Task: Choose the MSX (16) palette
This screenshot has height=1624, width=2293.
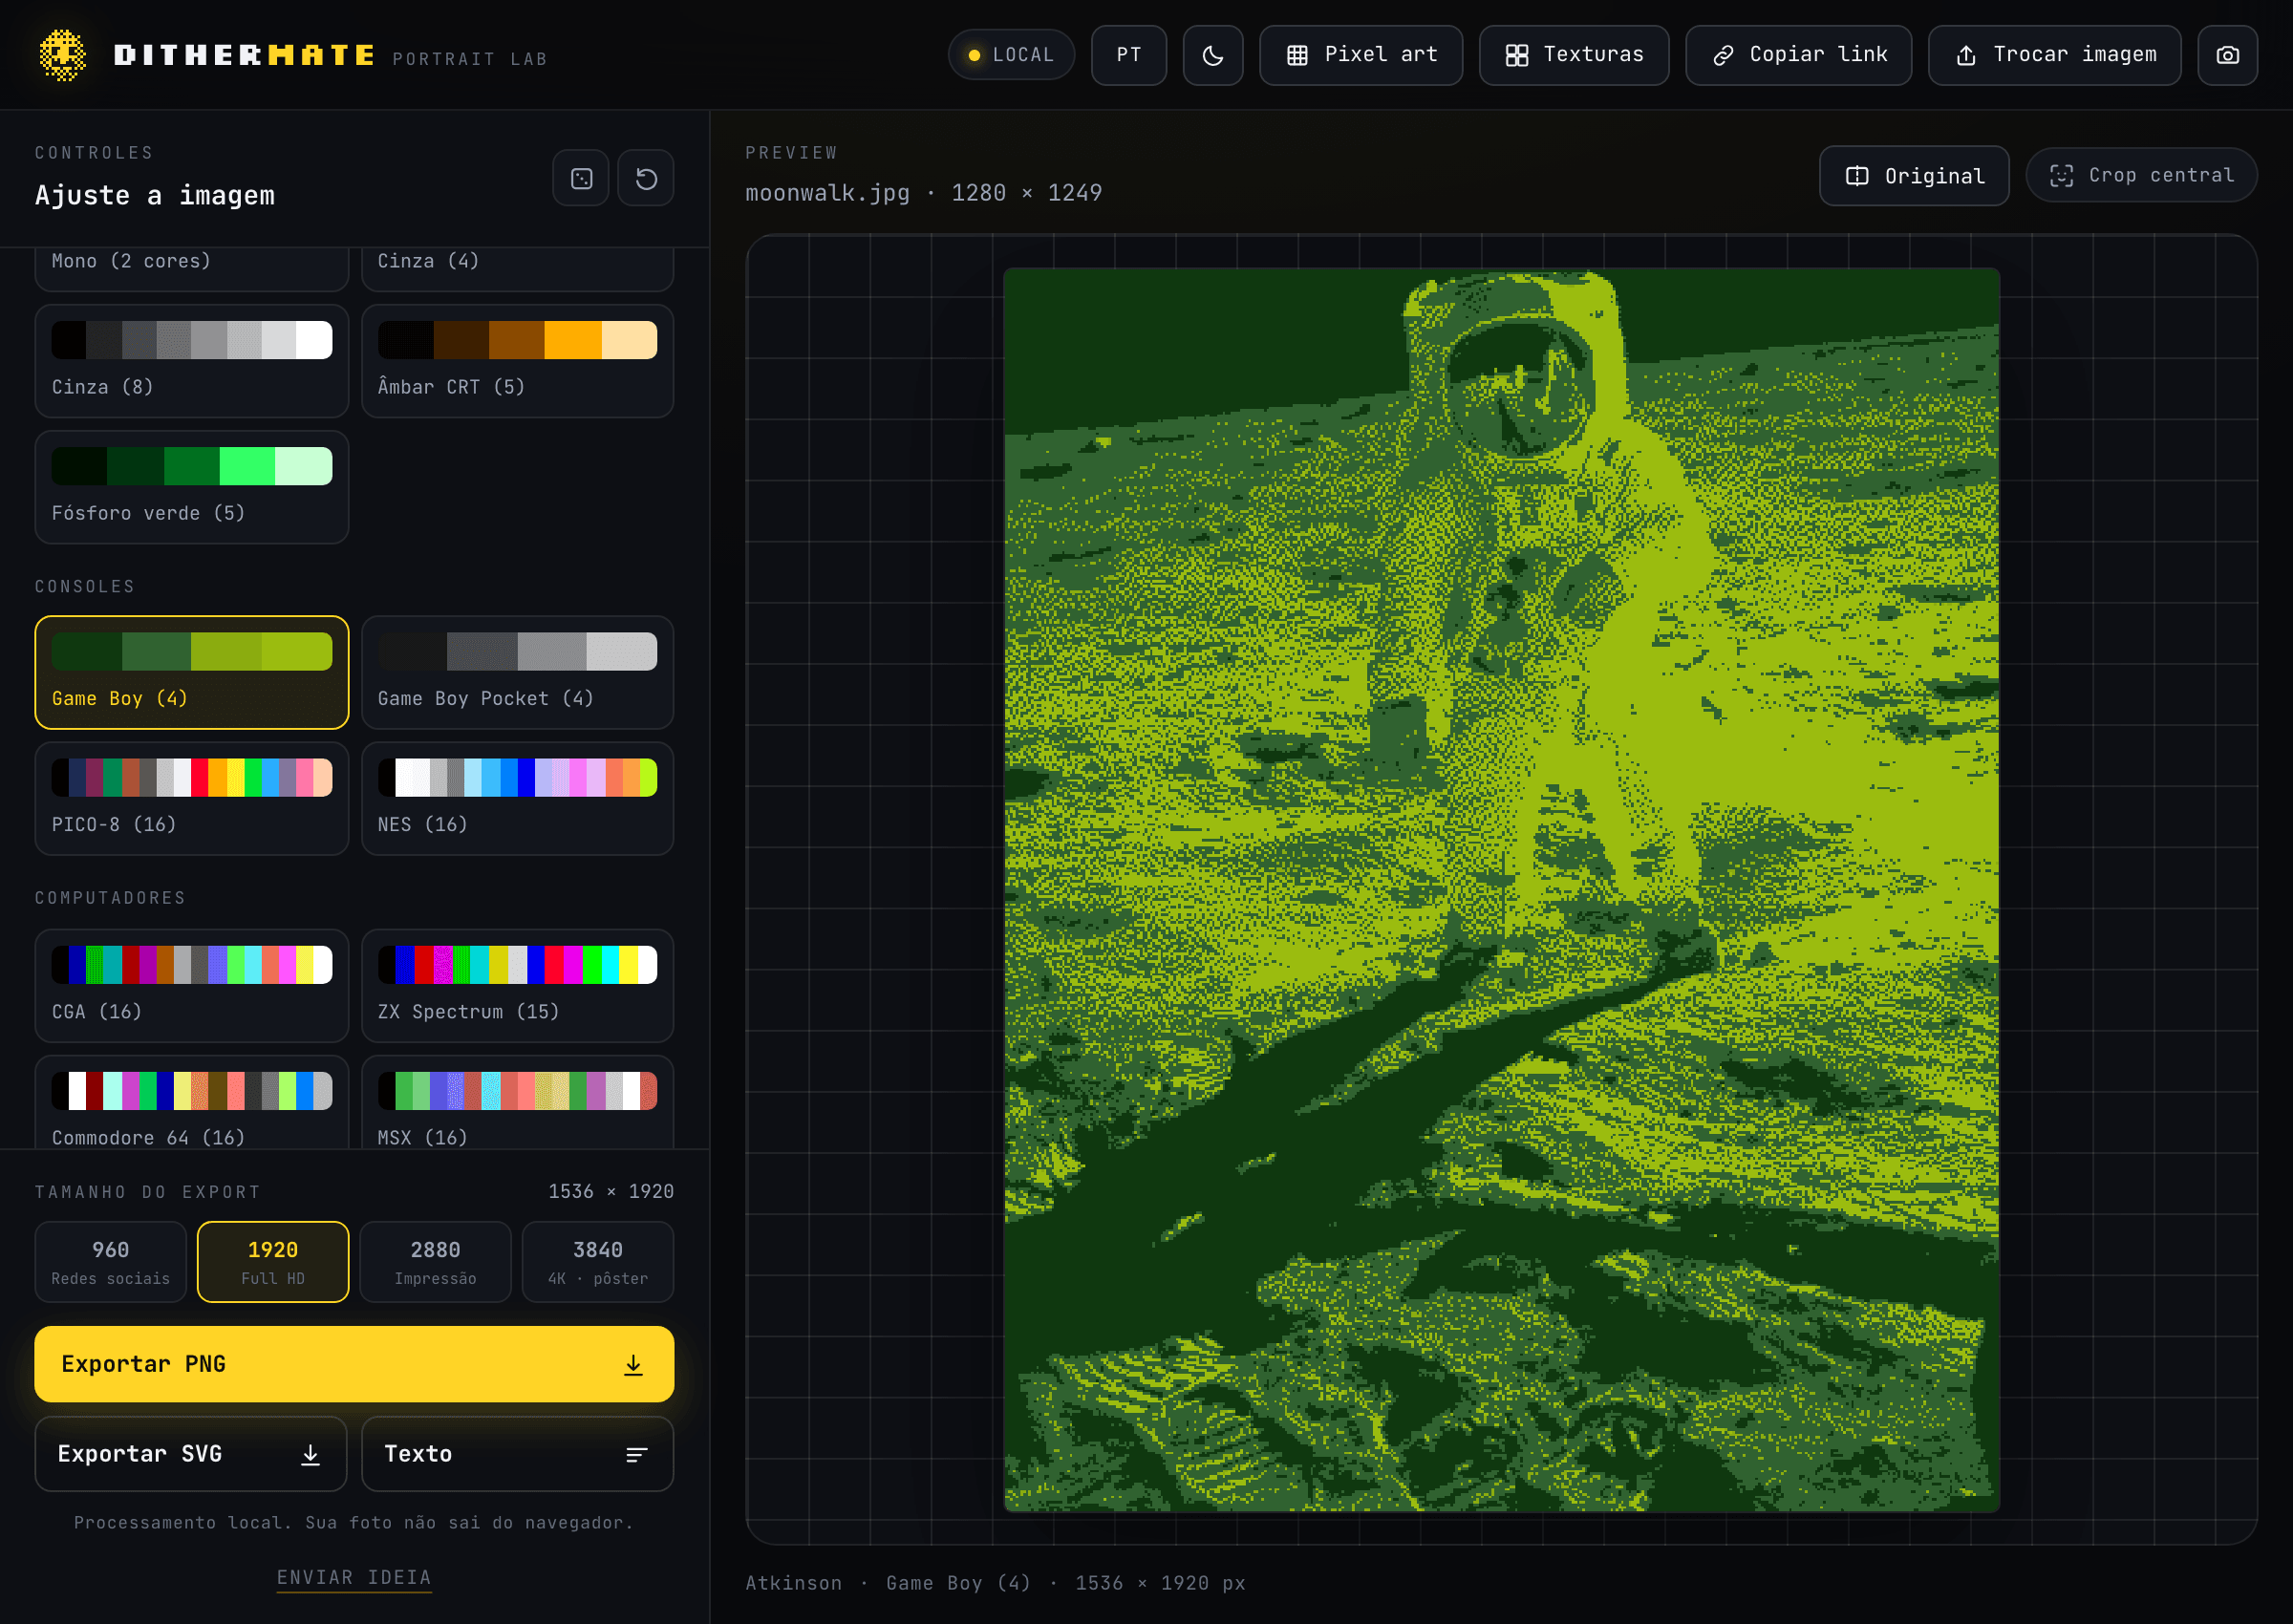Action: click(x=517, y=1103)
